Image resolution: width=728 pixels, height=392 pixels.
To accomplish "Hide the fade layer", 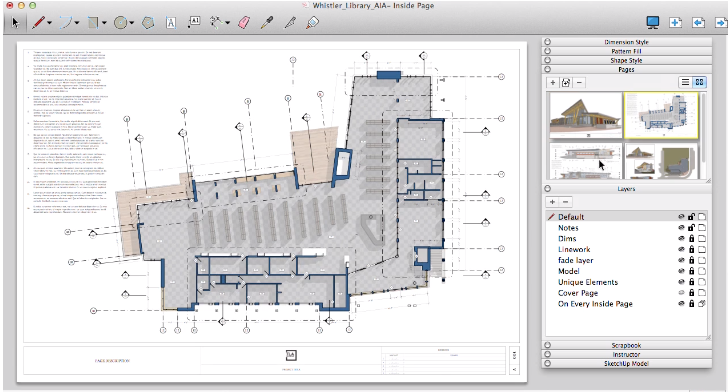I will click(x=681, y=260).
